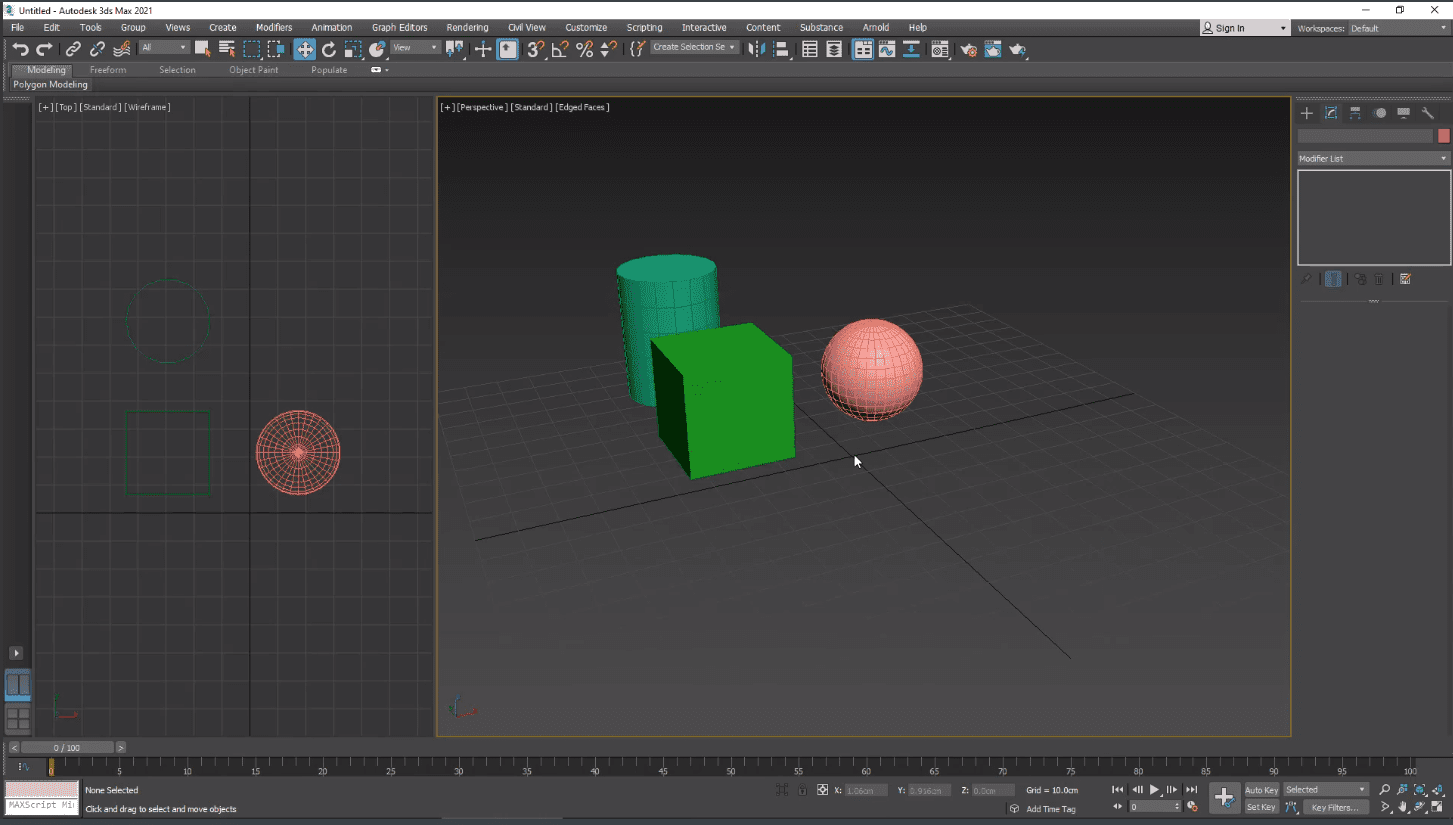Select the Select and Link tool

[73, 48]
